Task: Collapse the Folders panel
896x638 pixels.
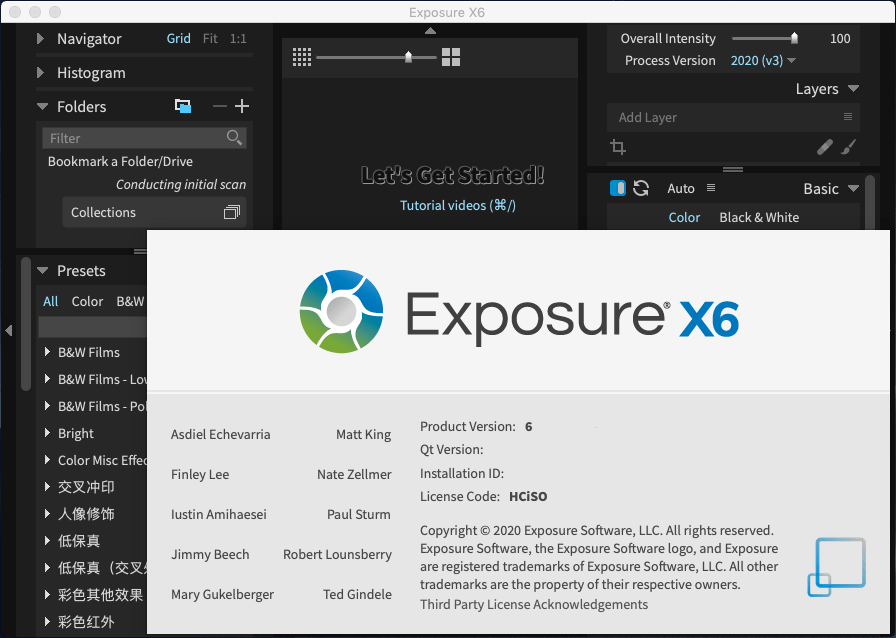Action: tap(42, 106)
